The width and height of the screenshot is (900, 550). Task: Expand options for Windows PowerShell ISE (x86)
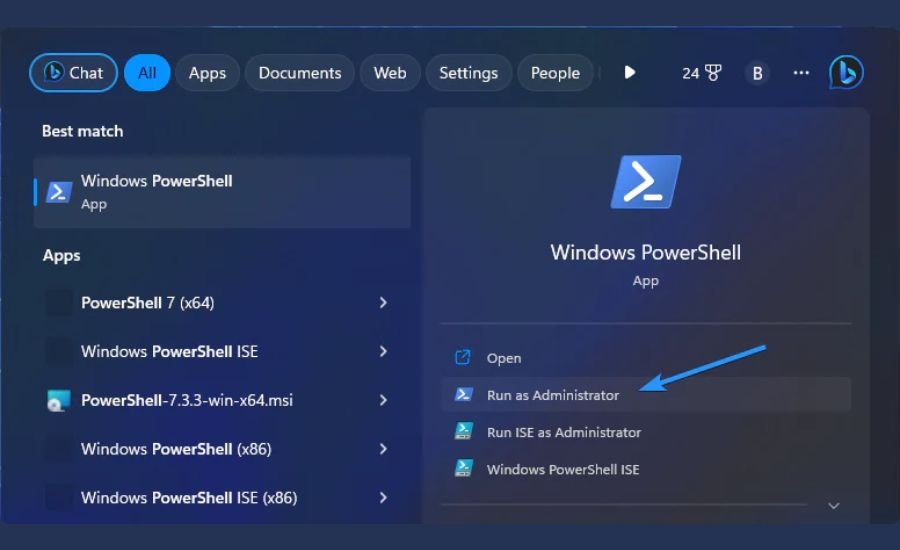[x=383, y=498]
